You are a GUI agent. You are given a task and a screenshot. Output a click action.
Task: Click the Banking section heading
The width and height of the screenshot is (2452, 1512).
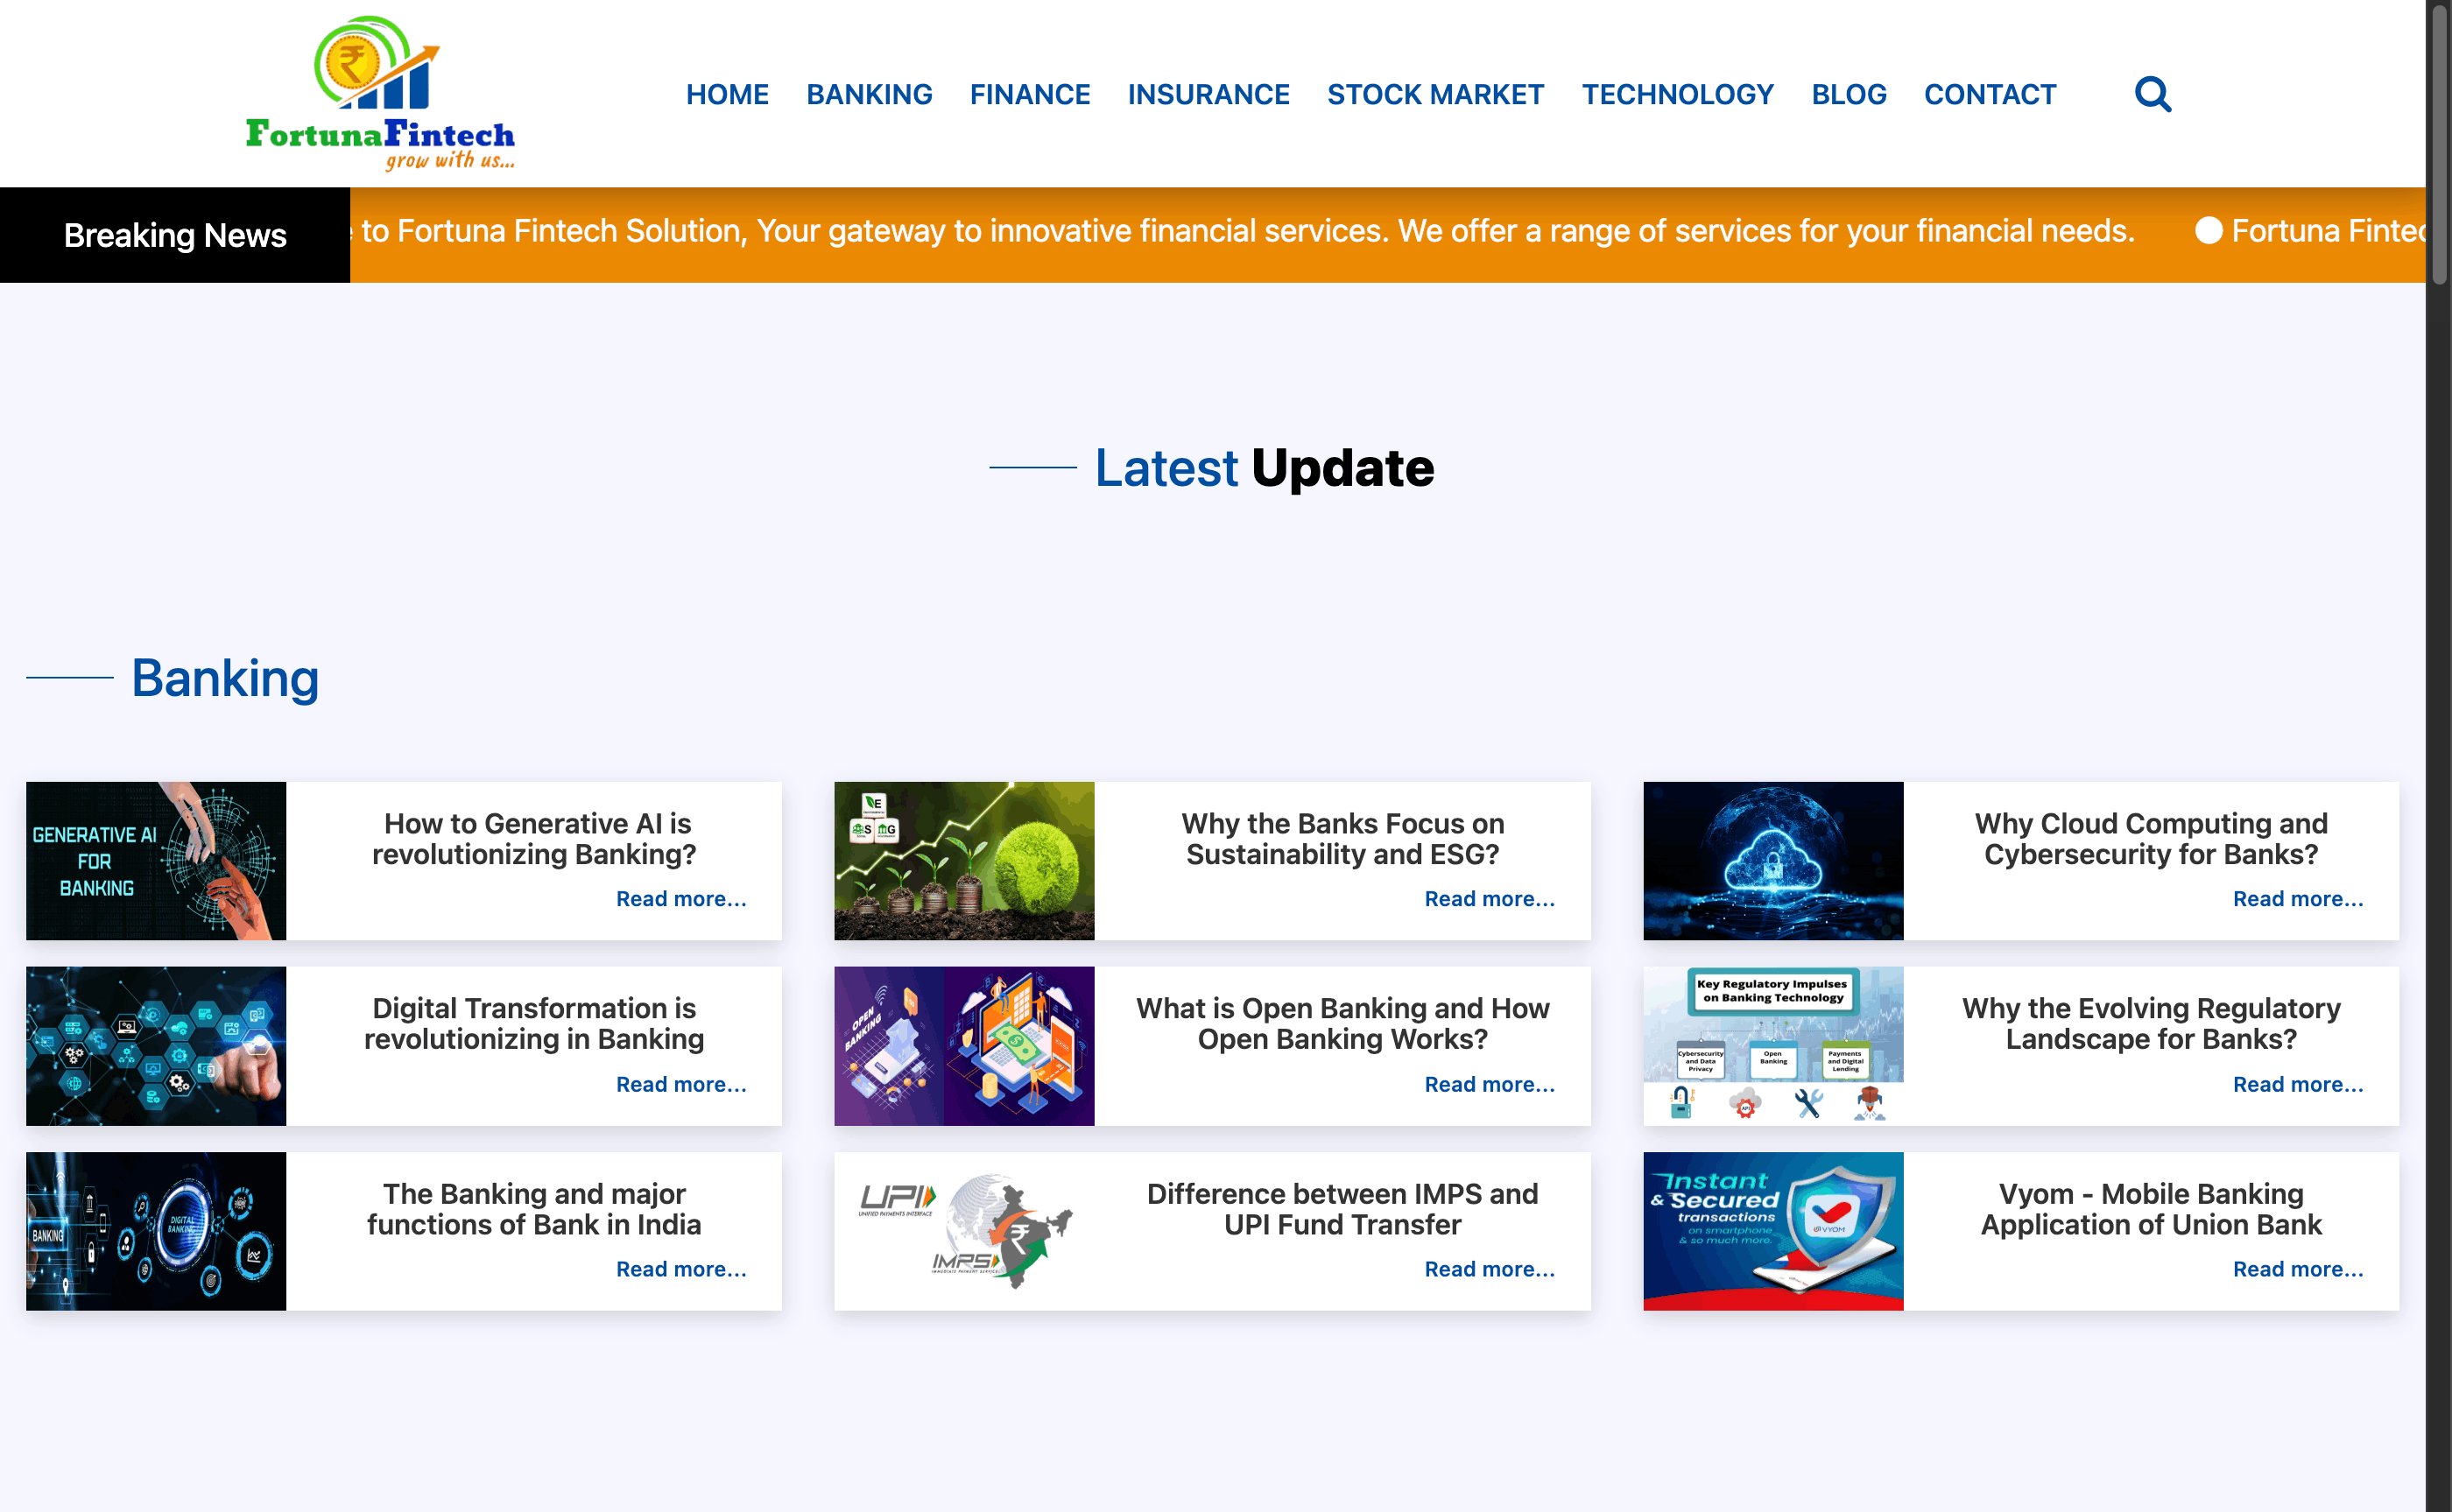(225, 678)
